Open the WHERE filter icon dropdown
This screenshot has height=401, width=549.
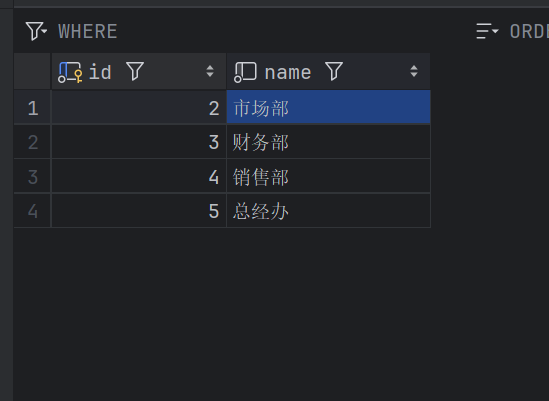(x=36, y=31)
